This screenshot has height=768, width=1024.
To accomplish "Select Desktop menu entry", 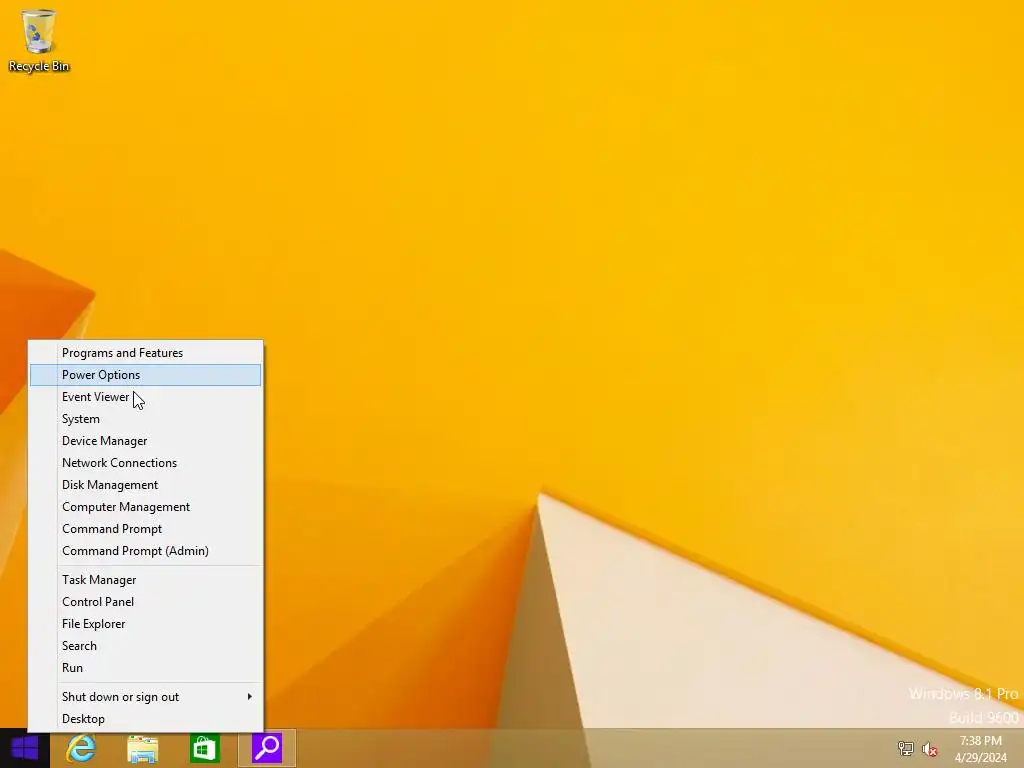I will coord(145,719).
